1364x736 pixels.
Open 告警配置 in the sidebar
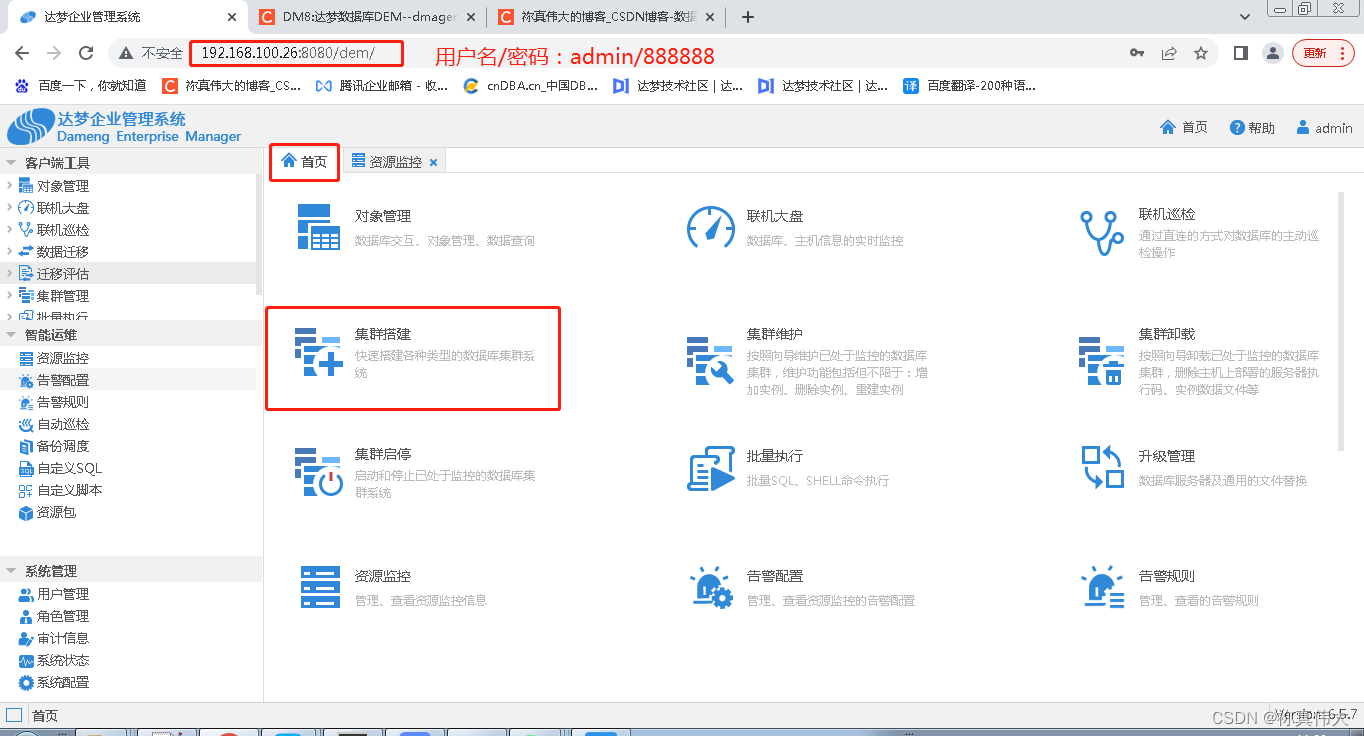pos(63,380)
